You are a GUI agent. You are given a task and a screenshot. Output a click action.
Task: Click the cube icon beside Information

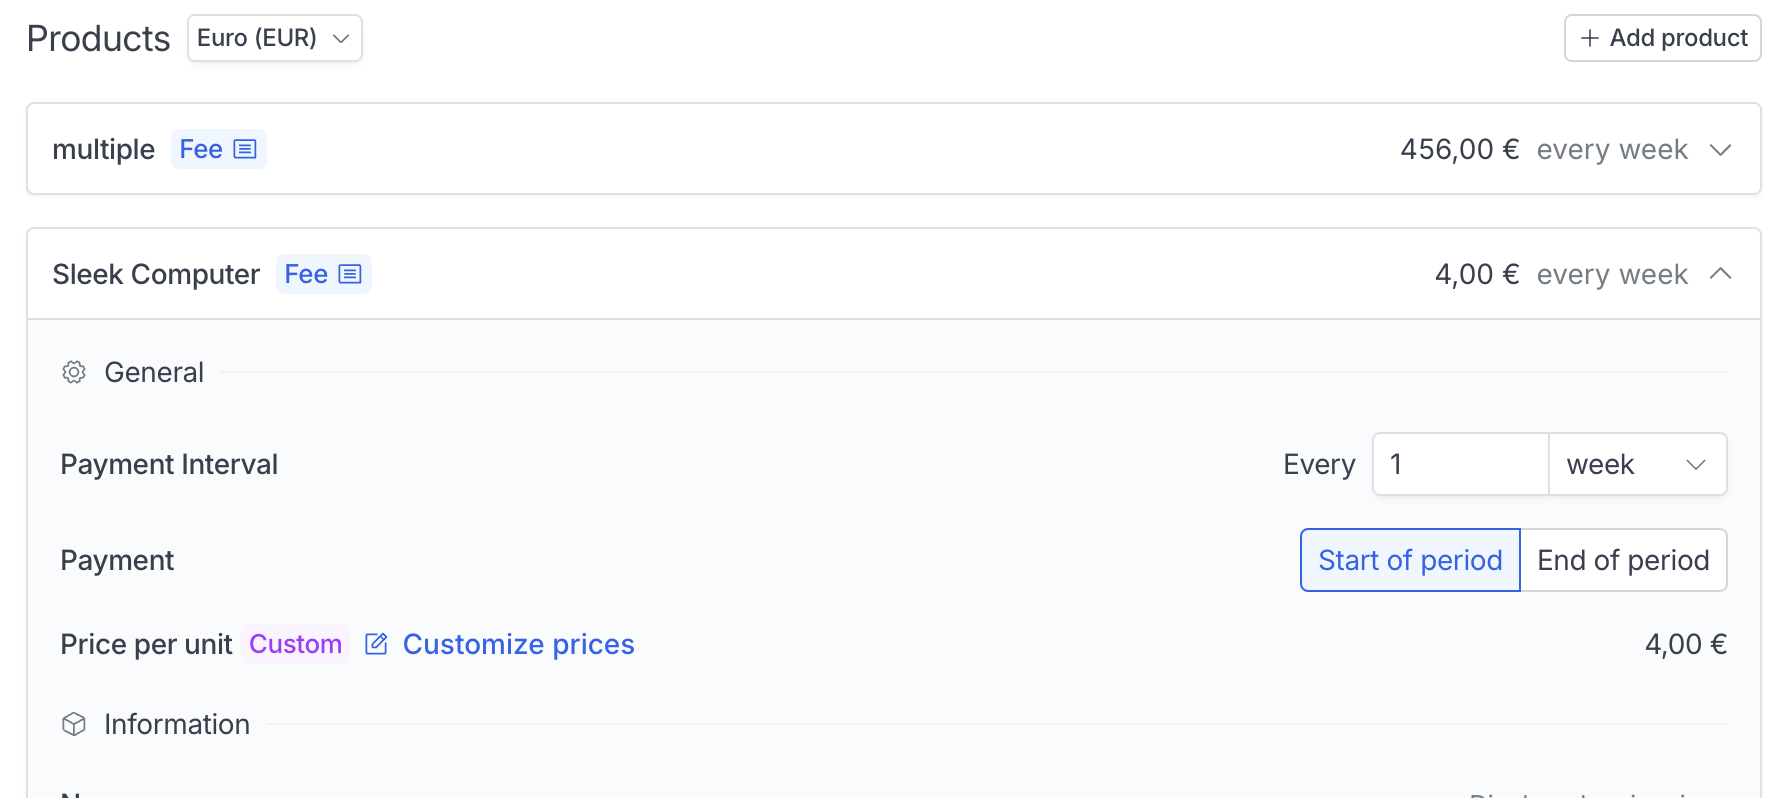[74, 724]
